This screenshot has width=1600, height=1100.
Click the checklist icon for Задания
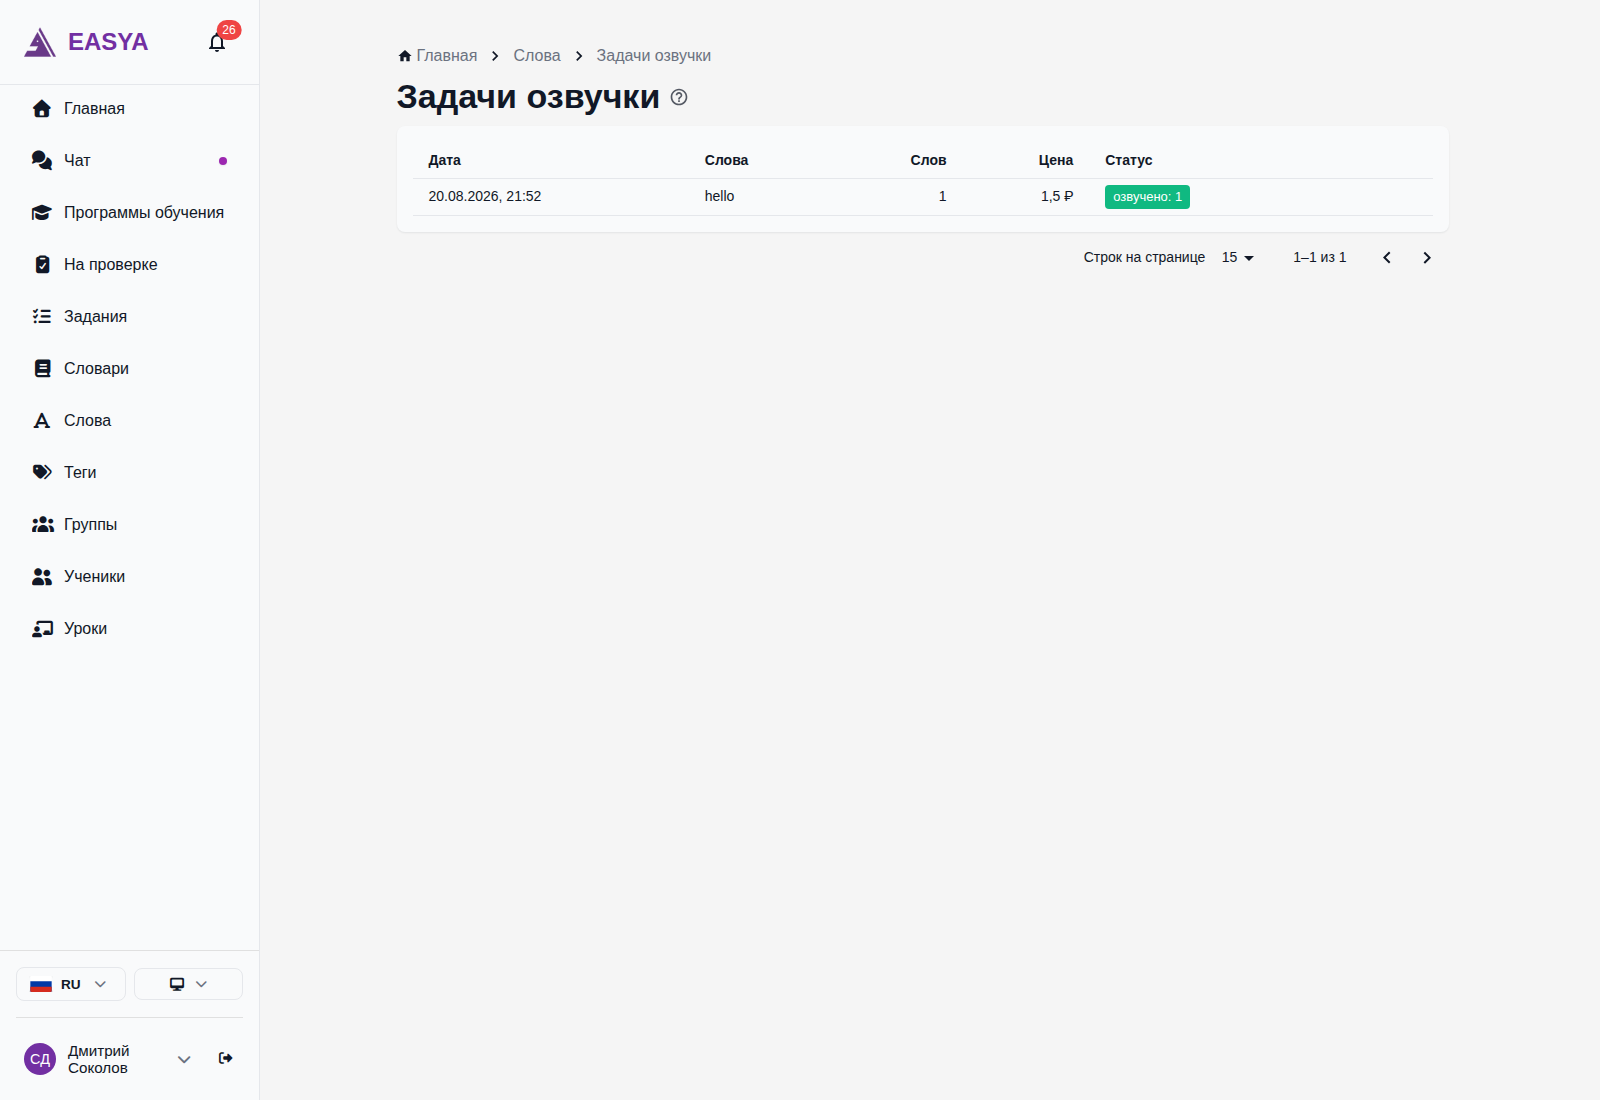tap(42, 316)
